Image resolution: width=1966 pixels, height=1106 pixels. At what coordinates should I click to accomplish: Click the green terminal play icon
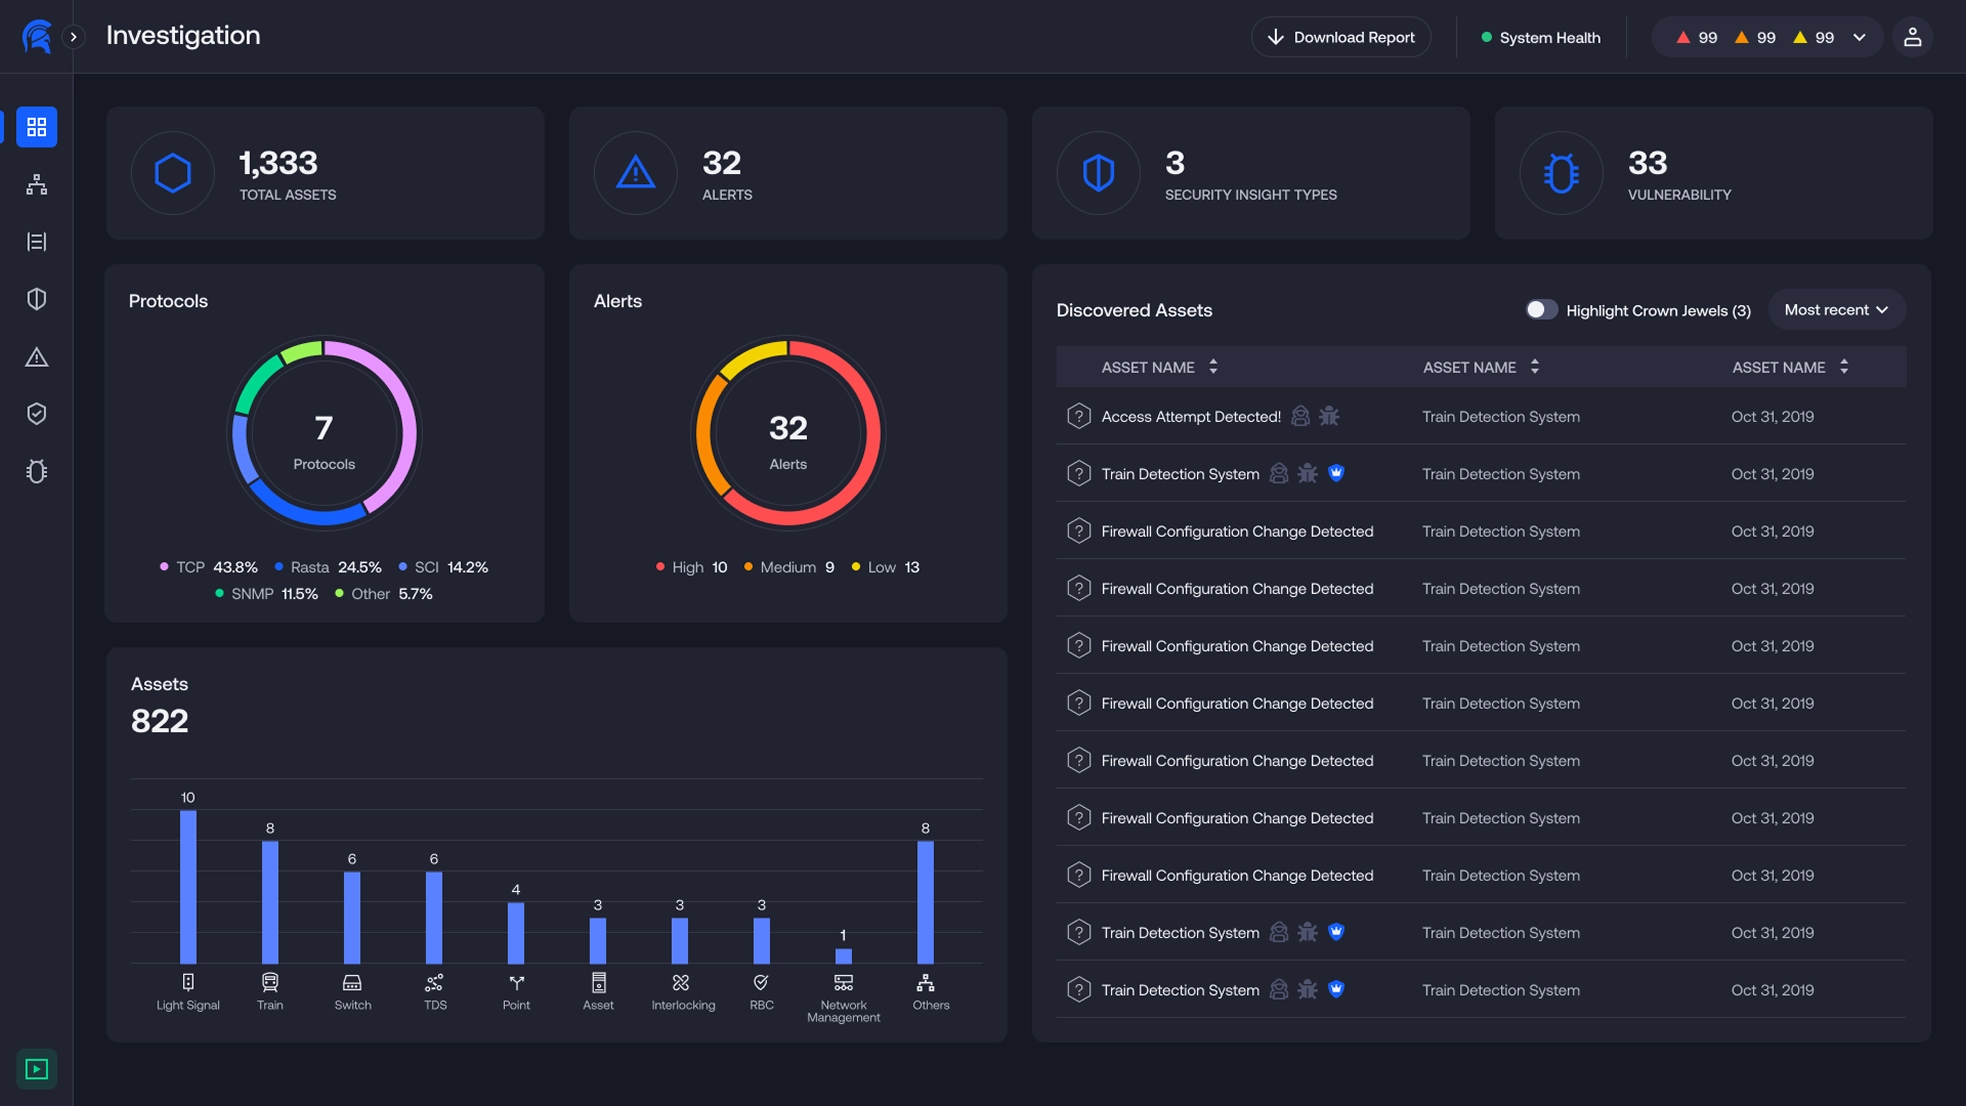tap(37, 1069)
